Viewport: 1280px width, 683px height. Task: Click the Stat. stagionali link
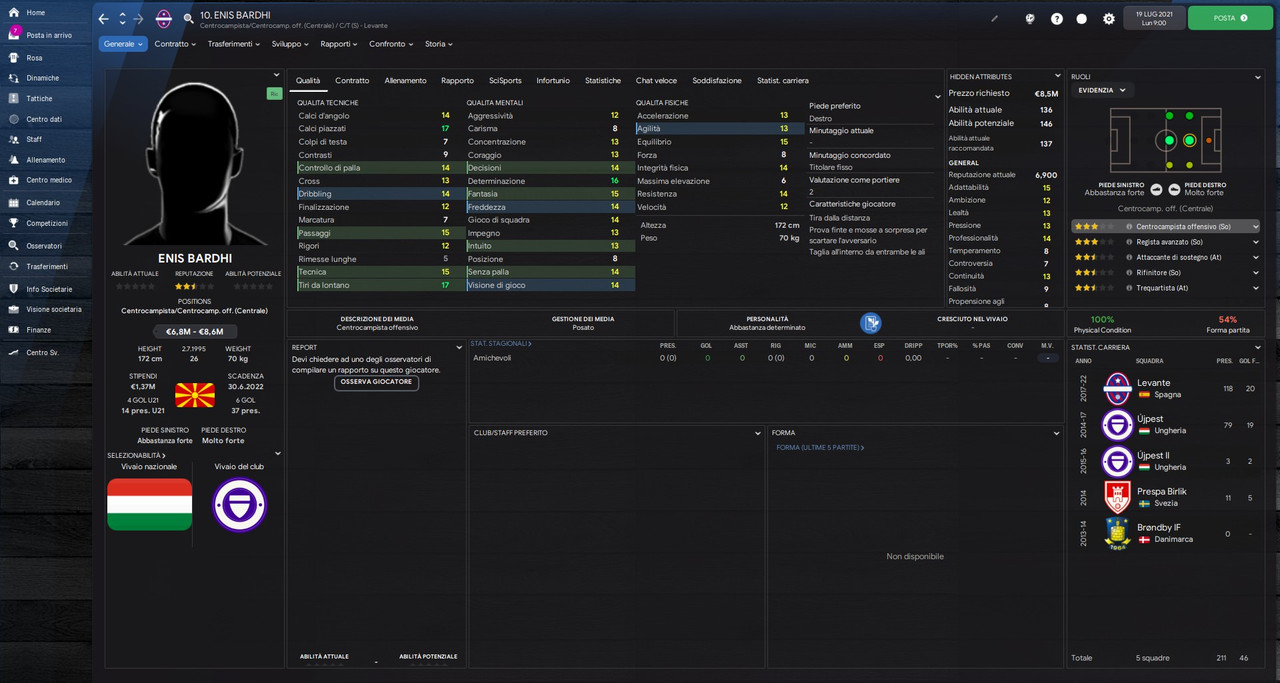[x=501, y=343]
